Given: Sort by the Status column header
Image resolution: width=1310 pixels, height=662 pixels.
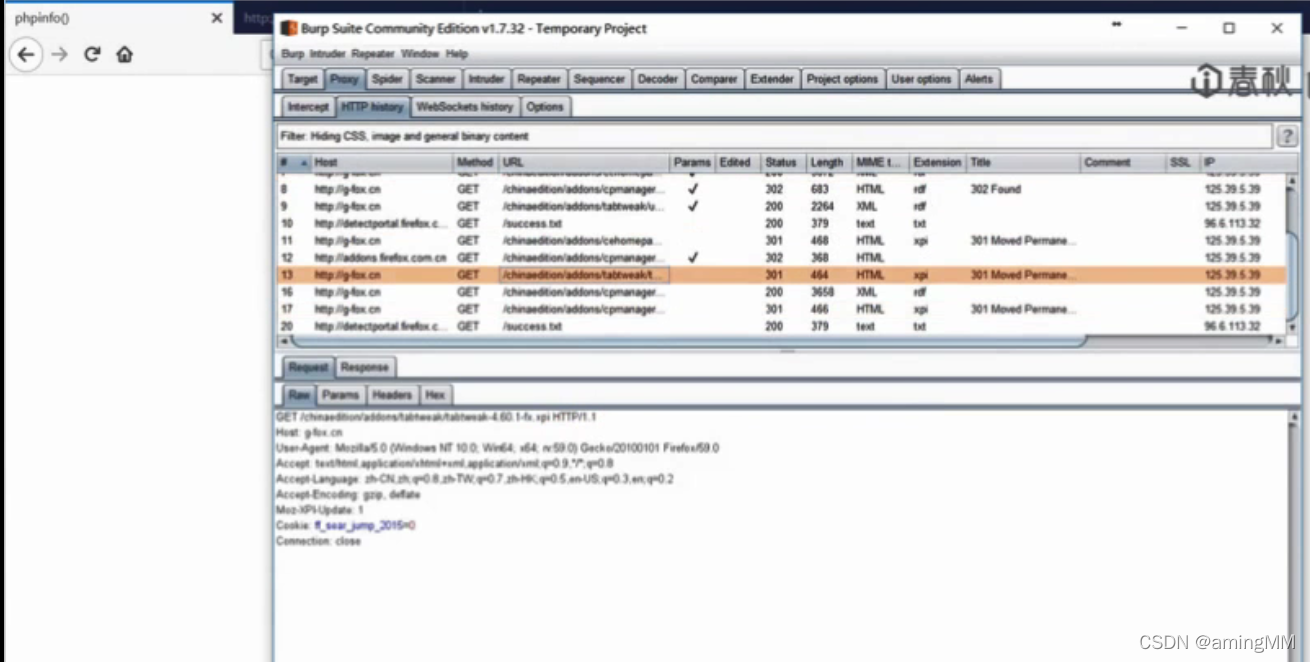Looking at the screenshot, I should click(783, 162).
